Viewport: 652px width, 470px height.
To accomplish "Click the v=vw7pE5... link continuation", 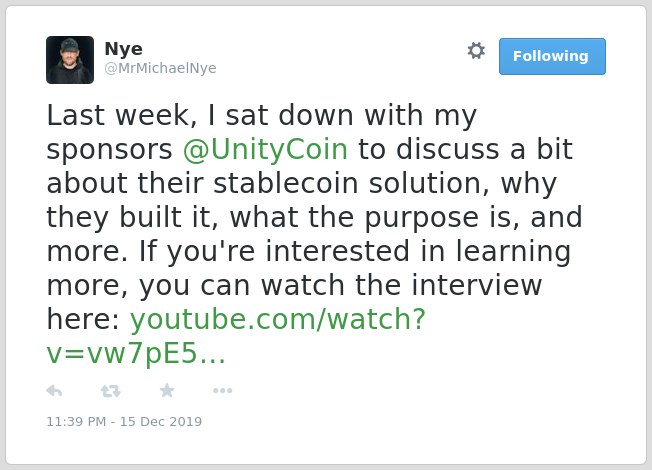I will tap(136, 354).
